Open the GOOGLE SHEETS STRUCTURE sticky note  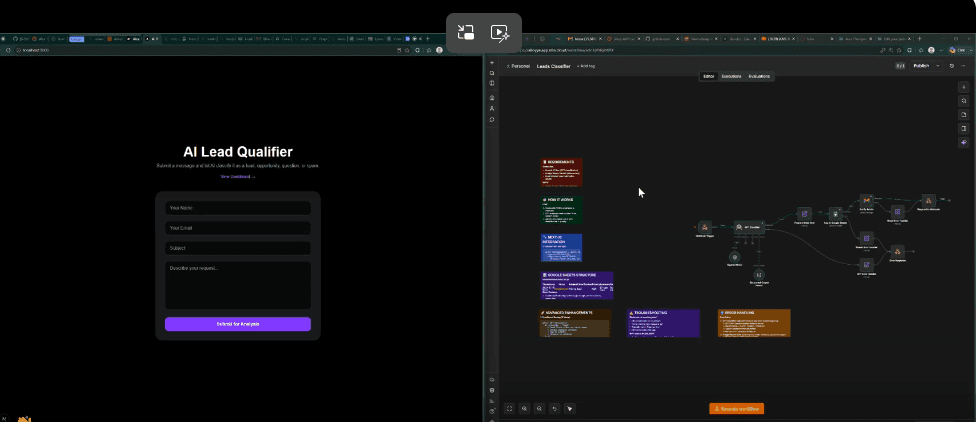coord(576,285)
